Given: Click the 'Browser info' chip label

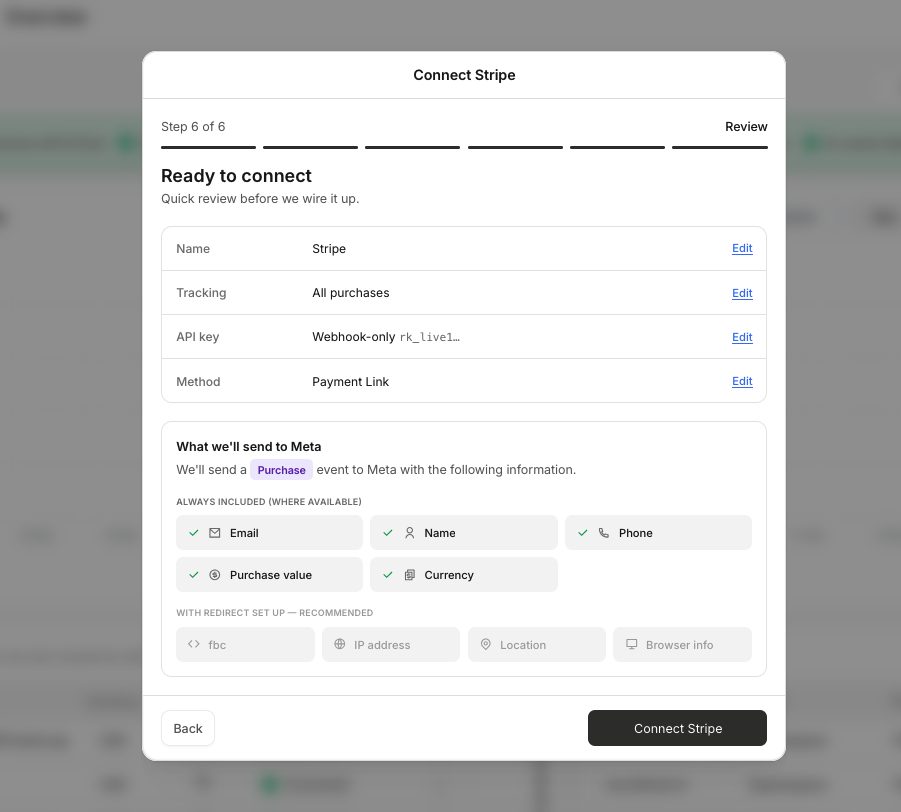Looking at the screenshot, I should [679, 645].
